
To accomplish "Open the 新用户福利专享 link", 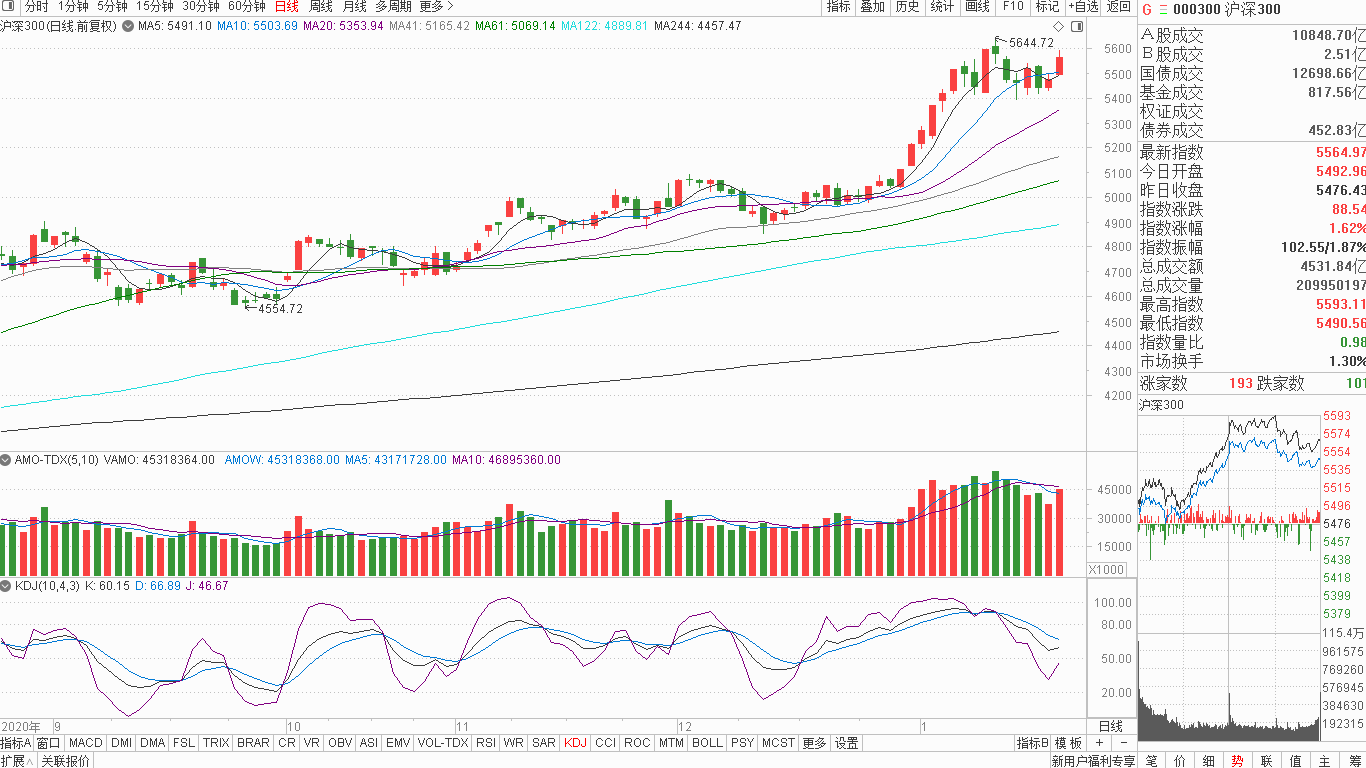I will [1093, 761].
